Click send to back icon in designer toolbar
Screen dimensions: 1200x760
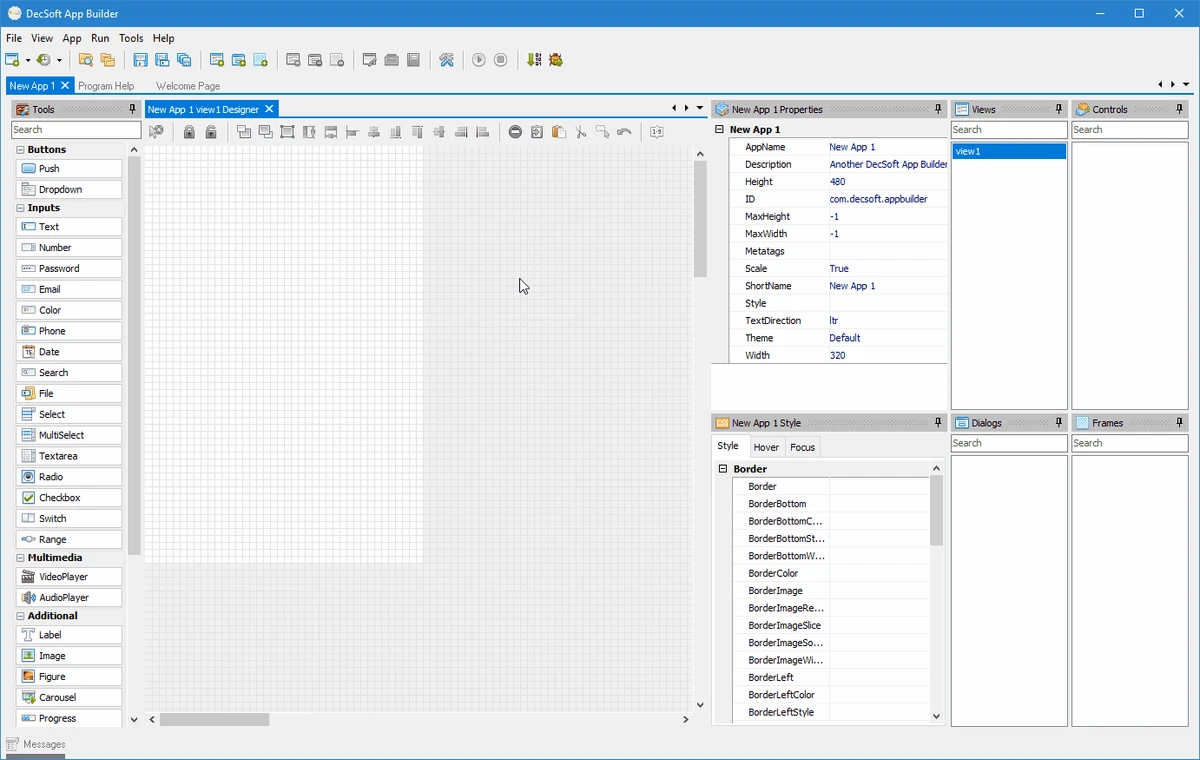point(266,131)
